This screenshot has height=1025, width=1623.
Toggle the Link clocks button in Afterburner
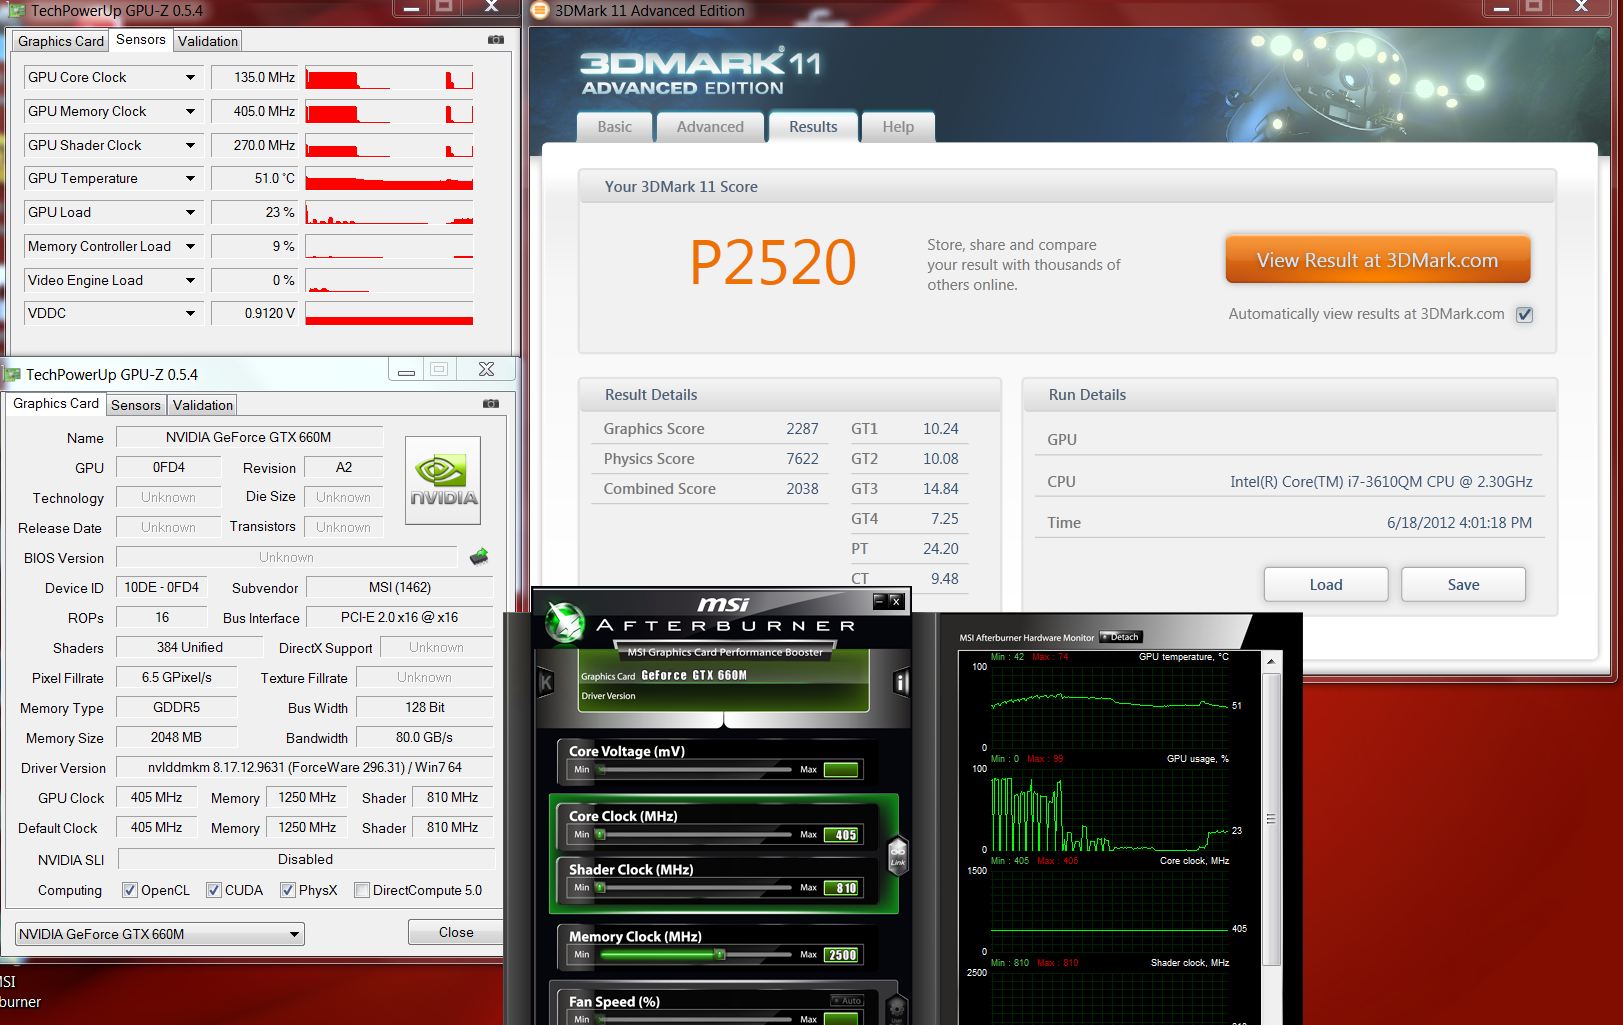pyautogui.click(x=897, y=855)
